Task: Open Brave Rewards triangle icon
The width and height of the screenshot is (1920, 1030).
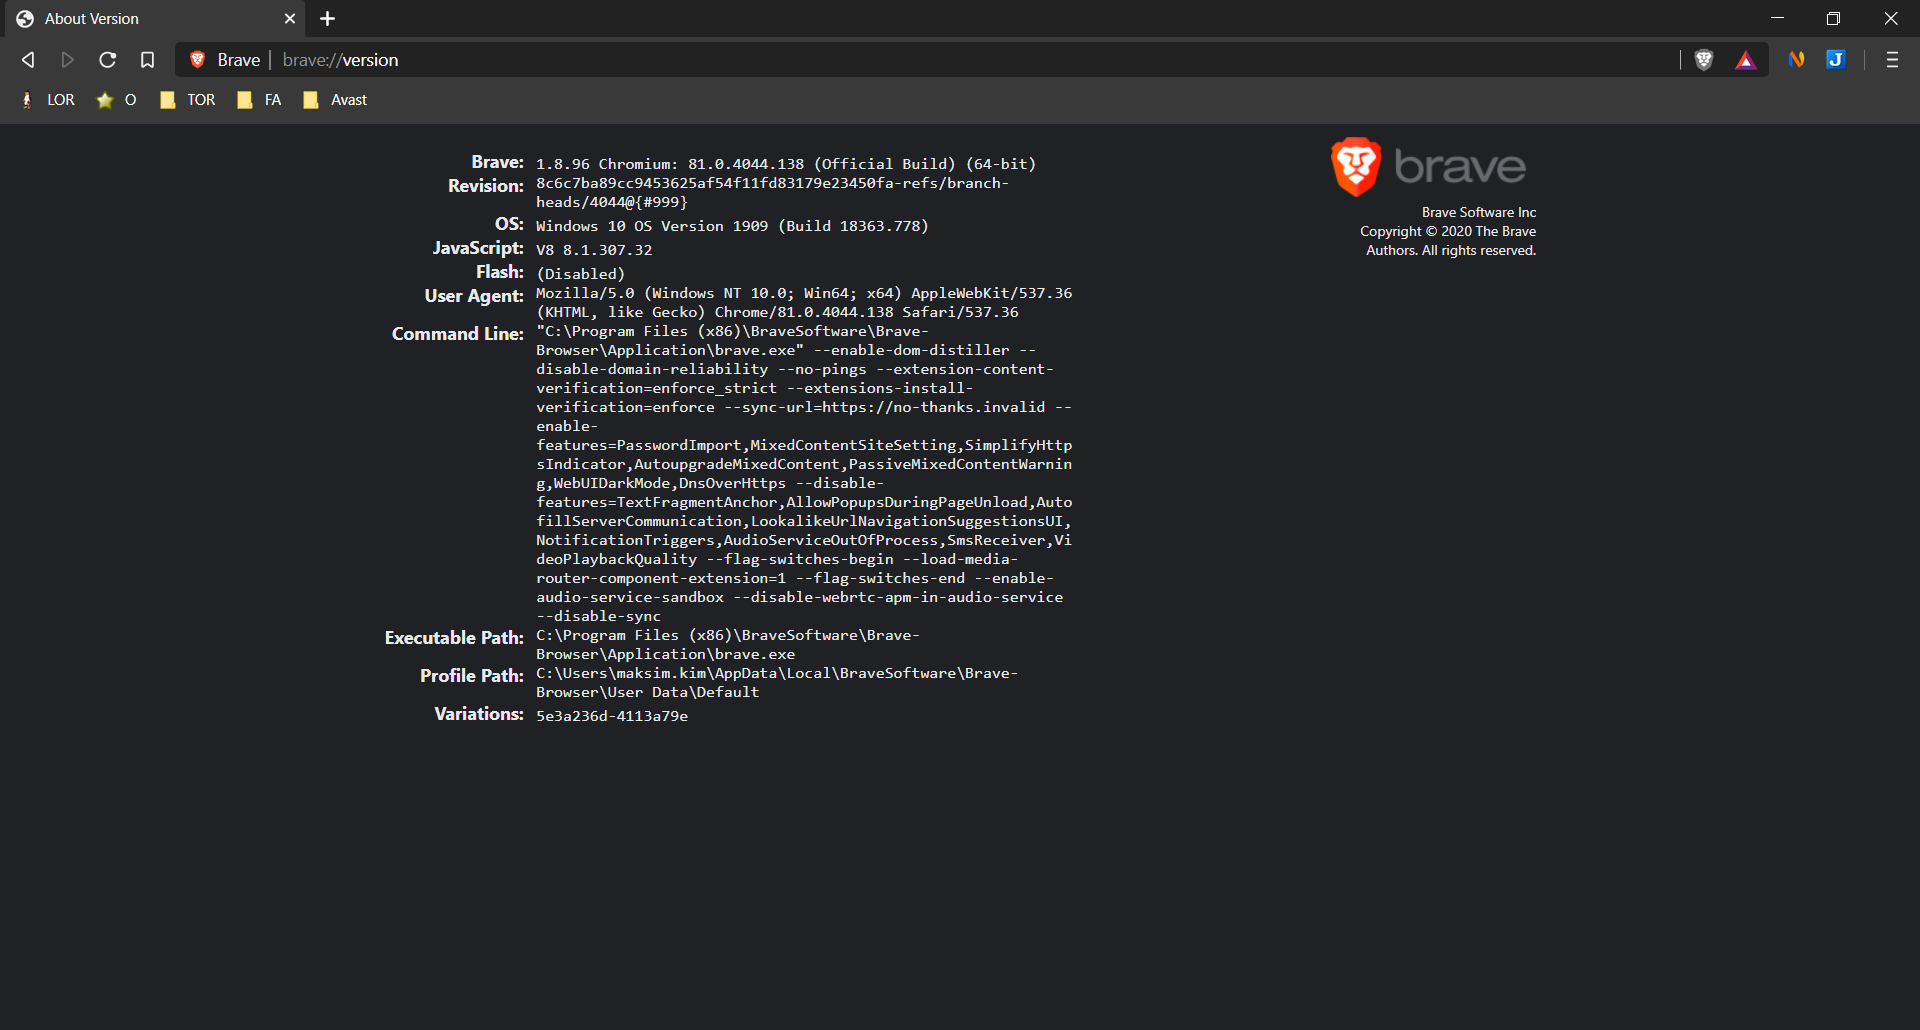Action: click(x=1746, y=60)
